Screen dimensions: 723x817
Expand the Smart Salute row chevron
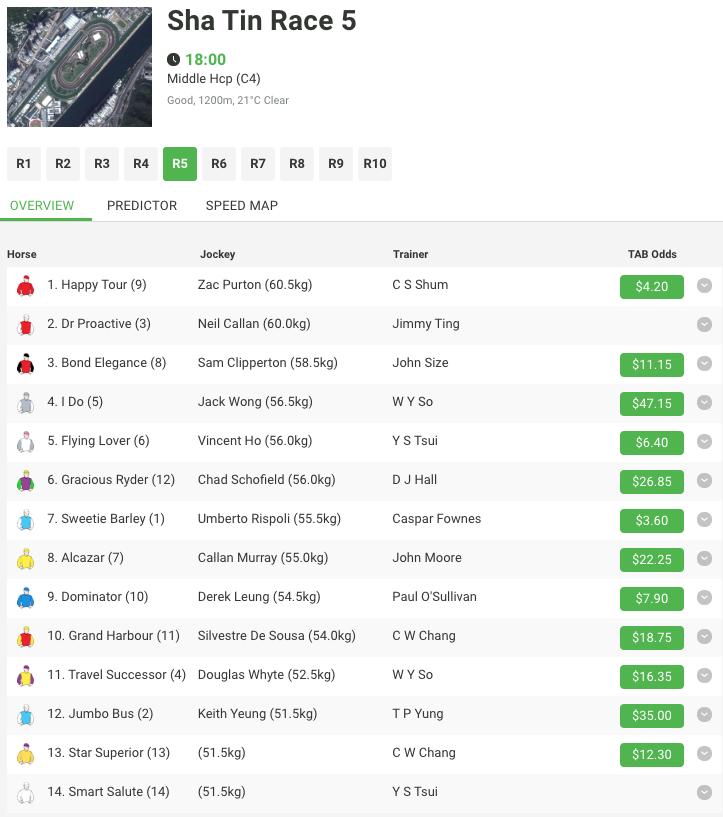pyautogui.click(x=704, y=792)
